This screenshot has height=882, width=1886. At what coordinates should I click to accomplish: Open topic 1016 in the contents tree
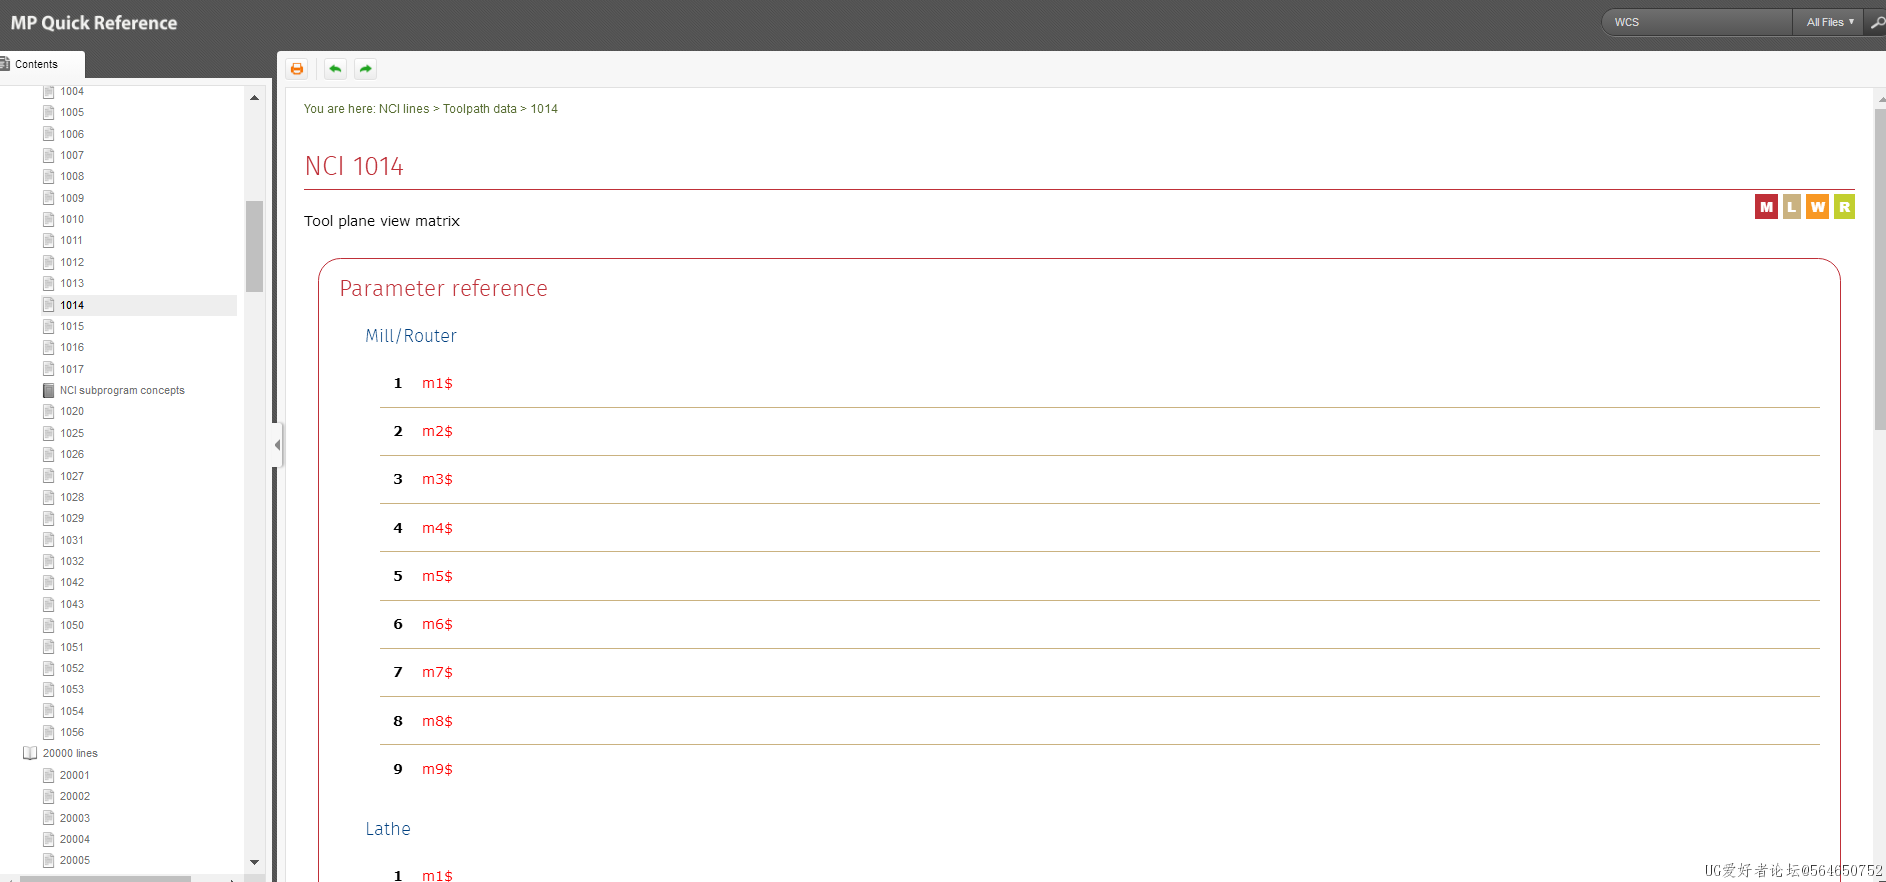72,347
